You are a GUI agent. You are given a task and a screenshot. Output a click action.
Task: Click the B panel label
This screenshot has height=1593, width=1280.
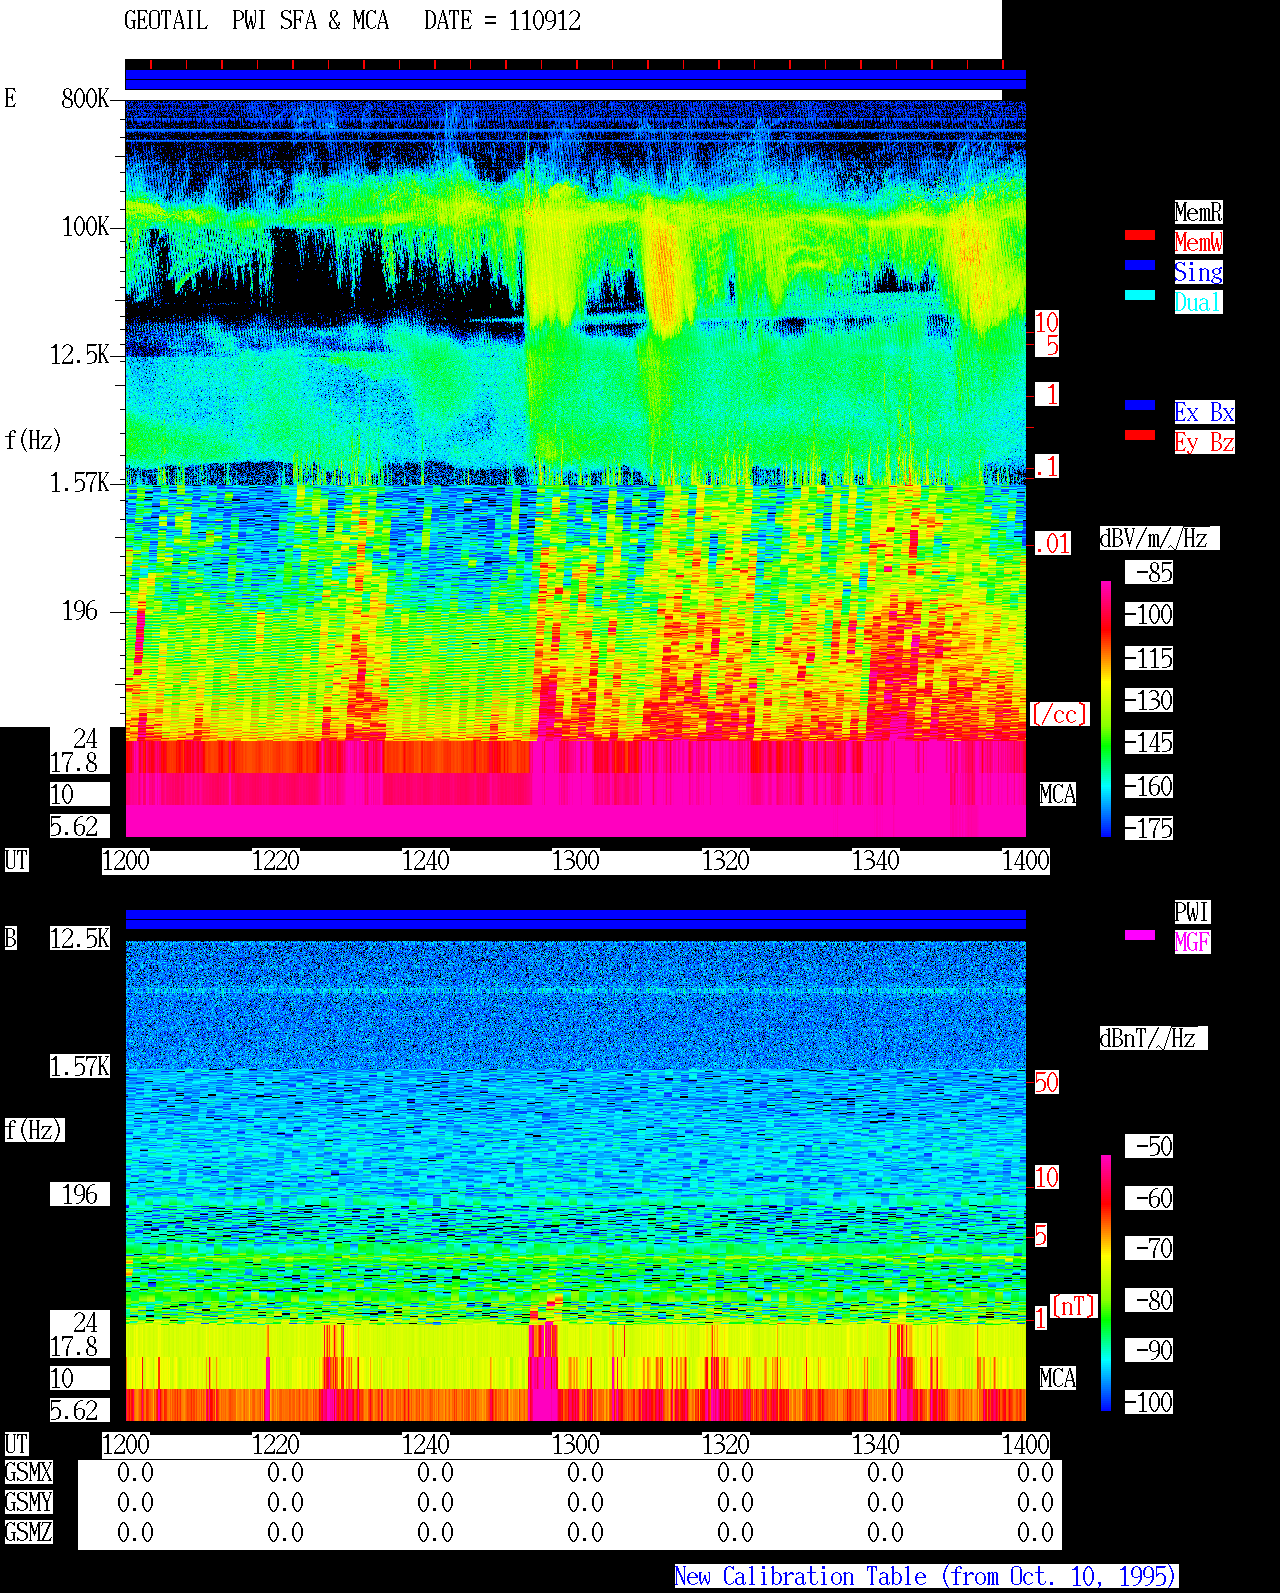(x=11, y=938)
